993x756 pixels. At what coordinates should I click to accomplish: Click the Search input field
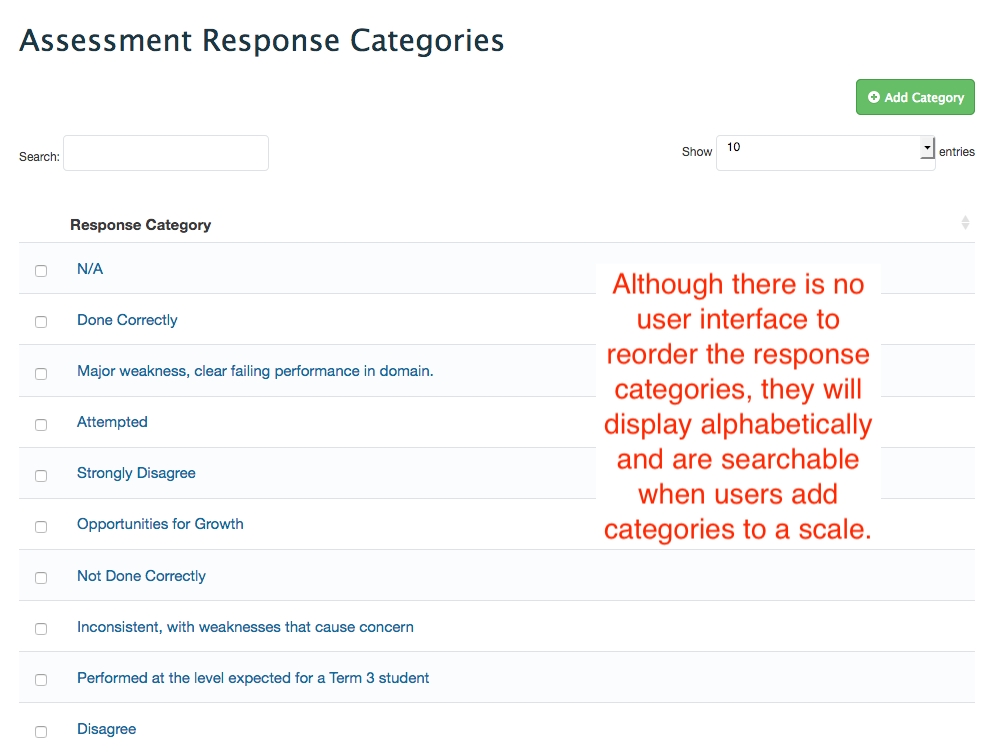166,153
